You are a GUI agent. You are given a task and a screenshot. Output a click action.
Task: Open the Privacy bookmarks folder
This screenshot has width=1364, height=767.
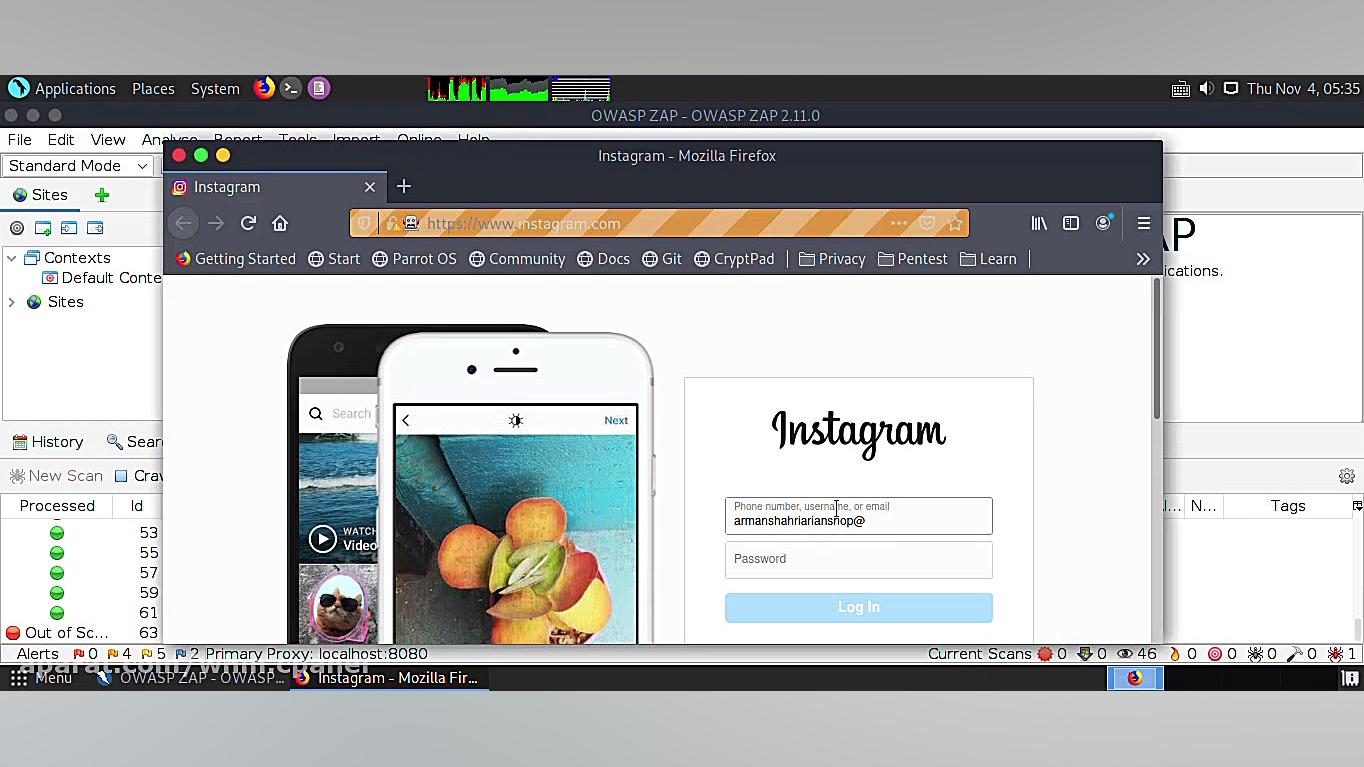tap(832, 259)
